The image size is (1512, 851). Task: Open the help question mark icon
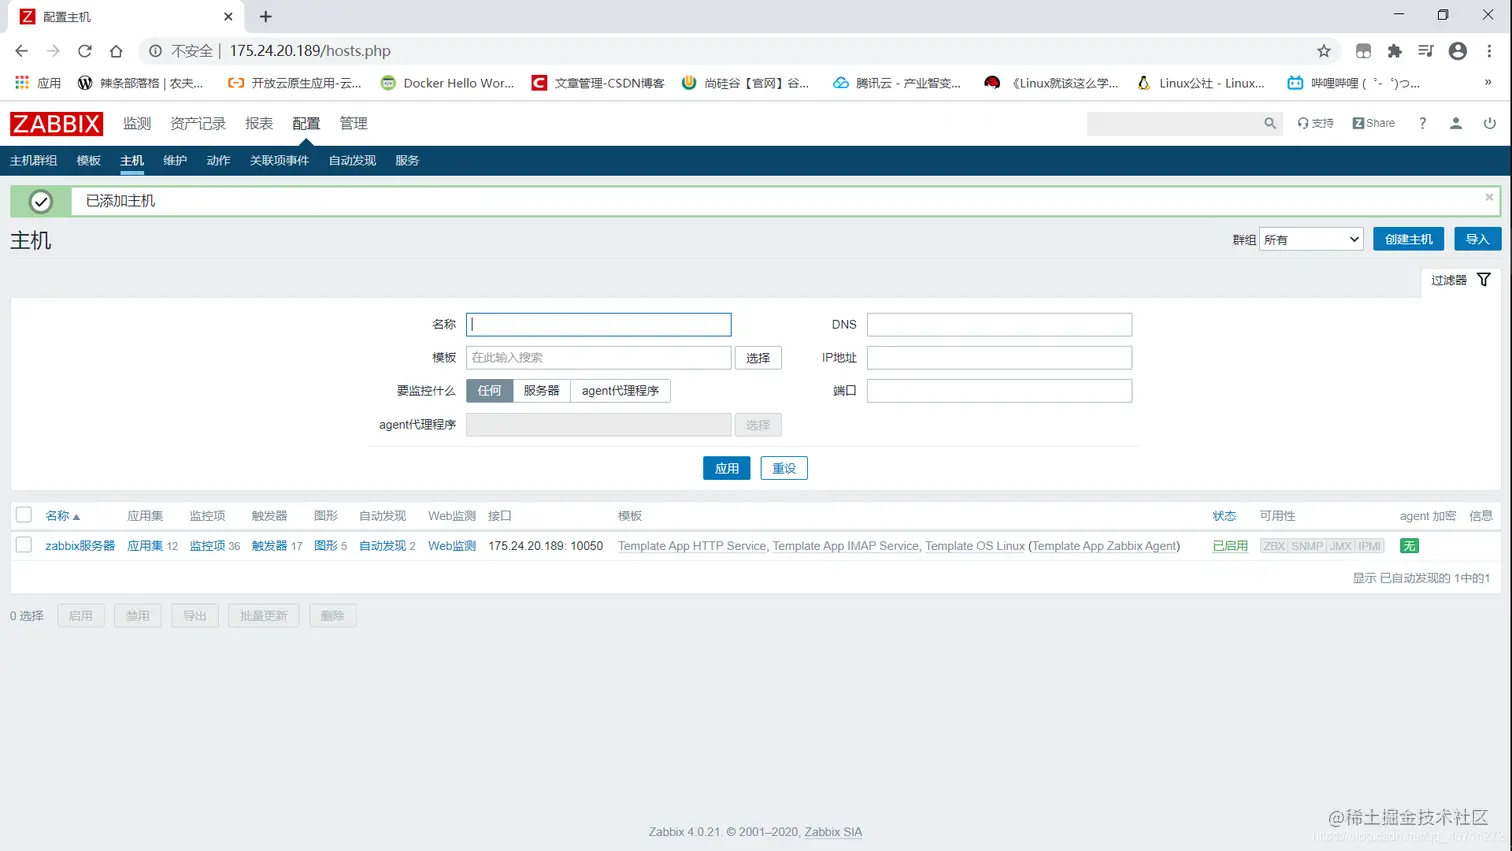pyautogui.click(x=1422, y=123)
